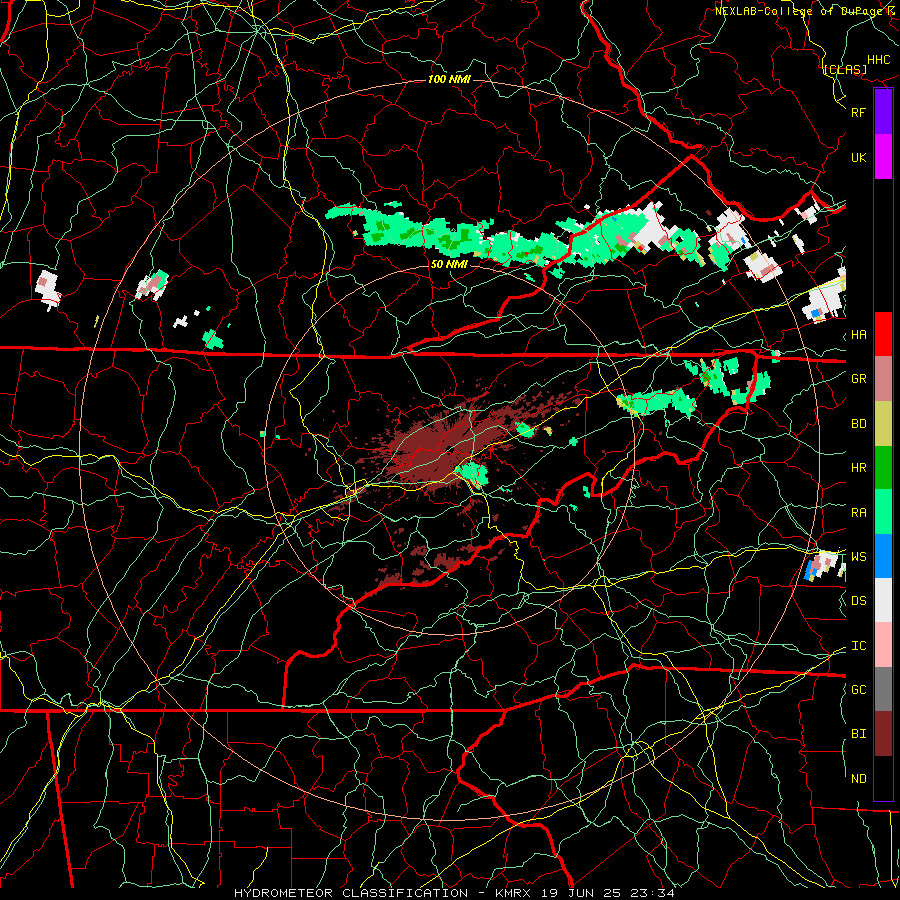Click the ND legend label

[x=859, y=779]
